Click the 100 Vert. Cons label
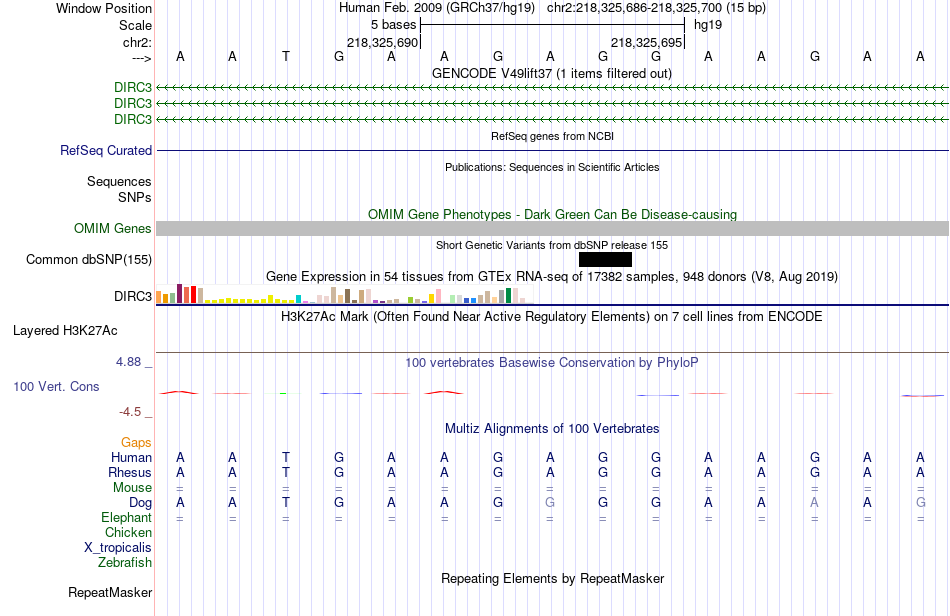The height and width of the screenshot is (616, 950). point(56,386)
